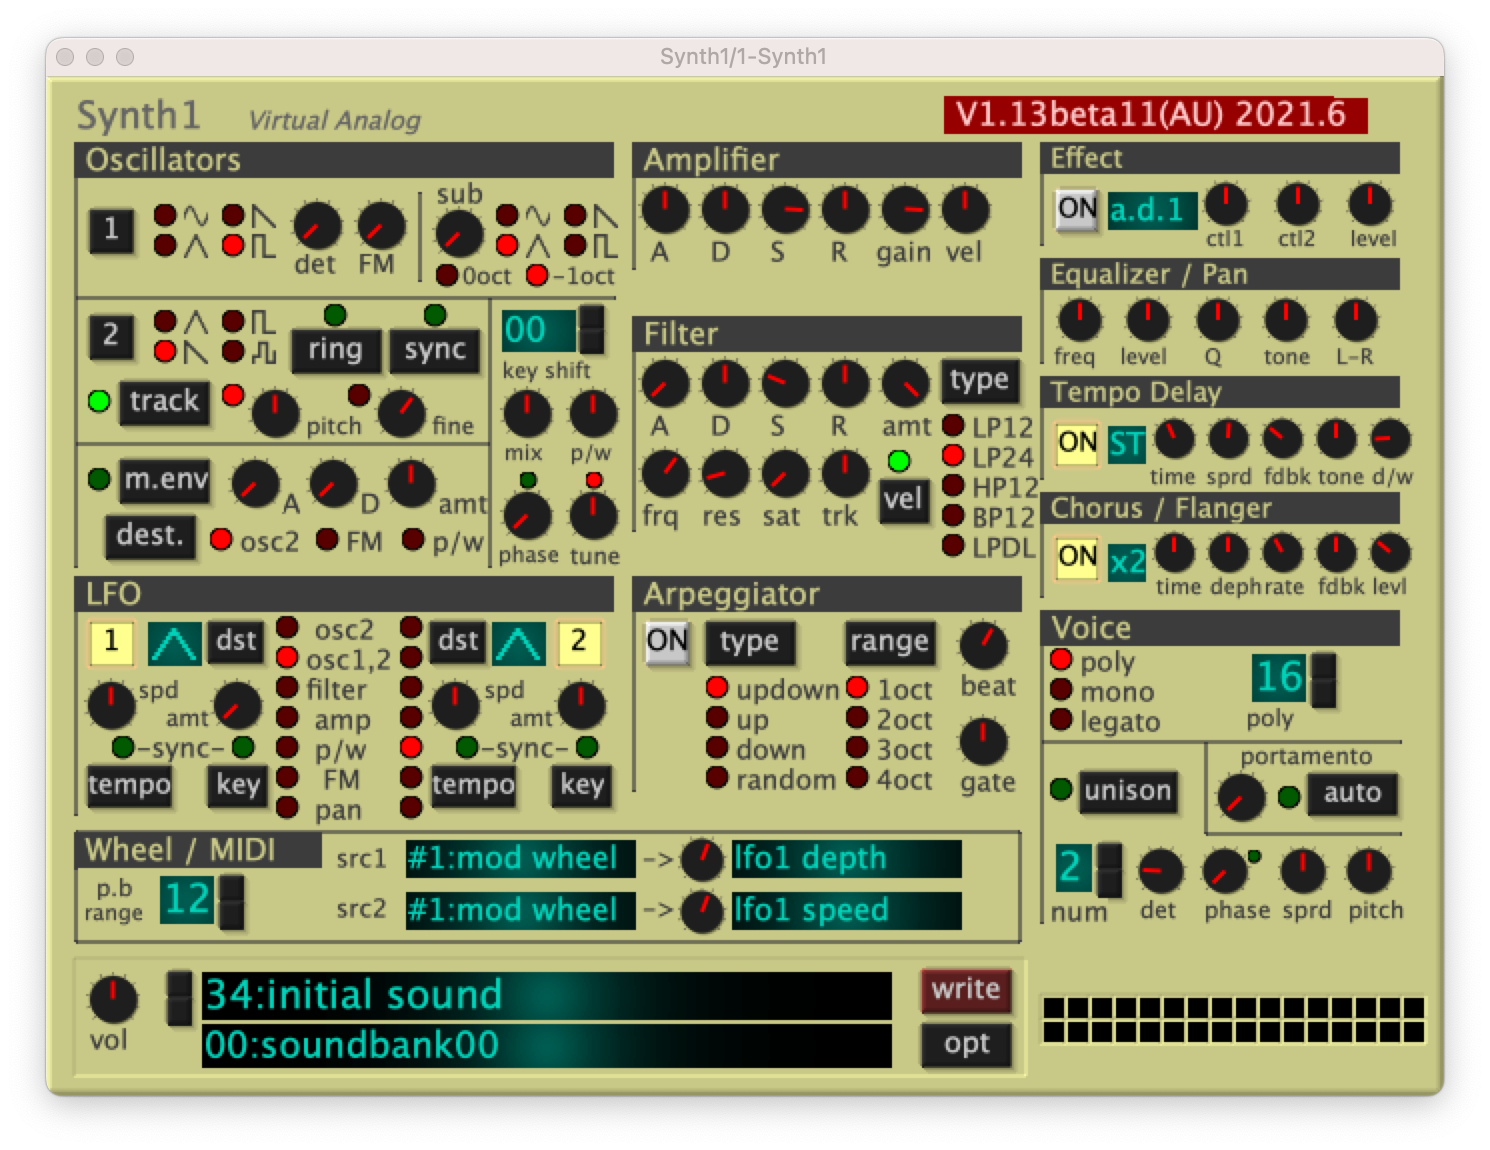
Task: Select mono voice mode
Action: [1061, 691]
